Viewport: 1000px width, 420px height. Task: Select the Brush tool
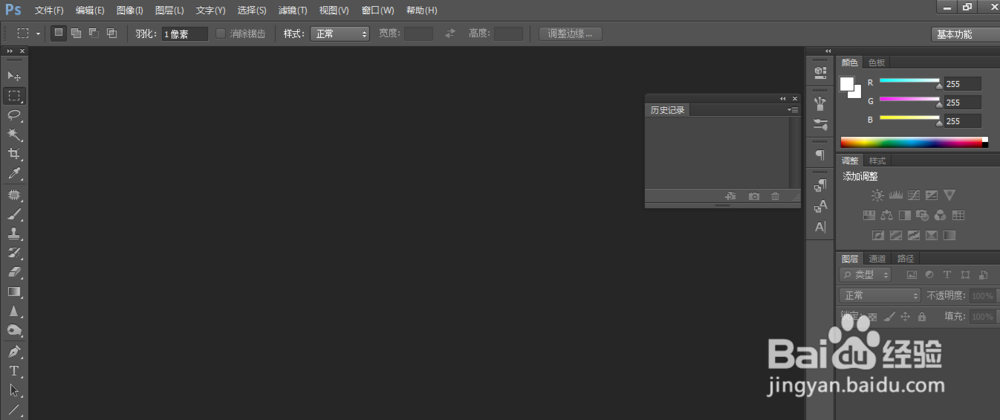pos(14,214)
